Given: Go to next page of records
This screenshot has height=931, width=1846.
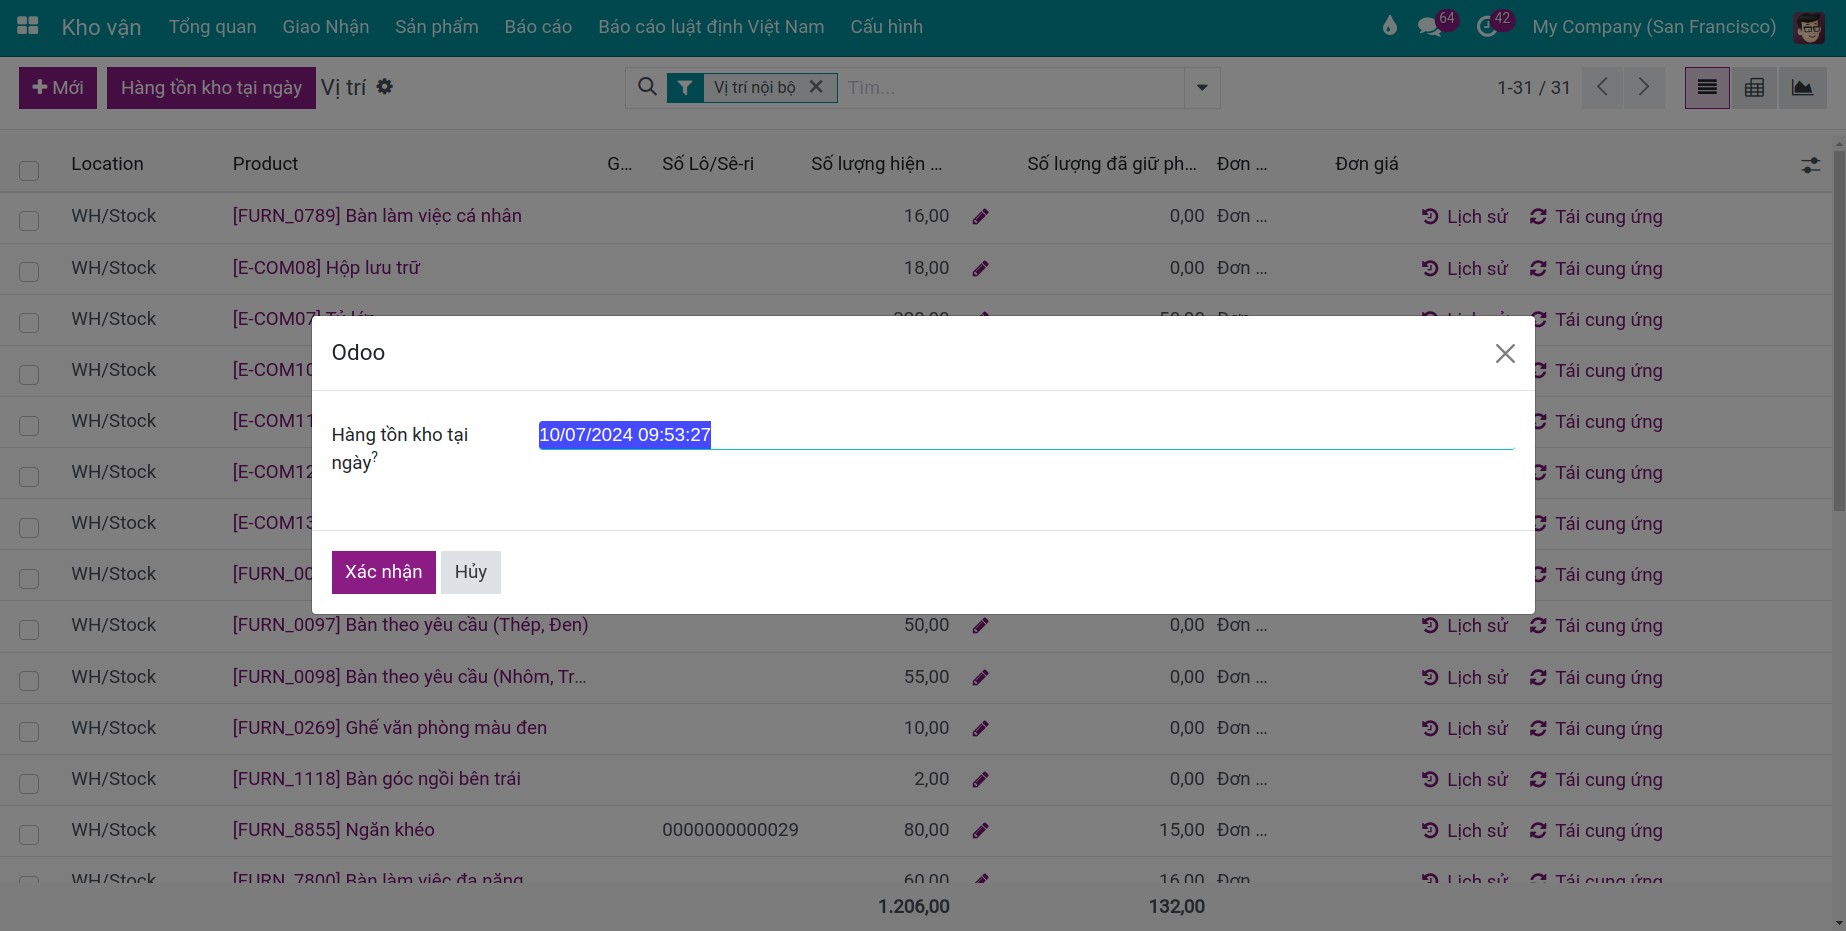Looking at the screenshot, I should pos(1643,87).
